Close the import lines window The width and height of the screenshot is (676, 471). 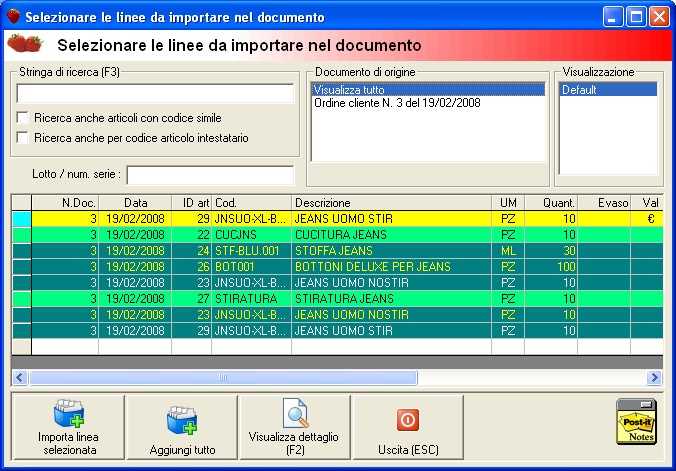[659, 17]
